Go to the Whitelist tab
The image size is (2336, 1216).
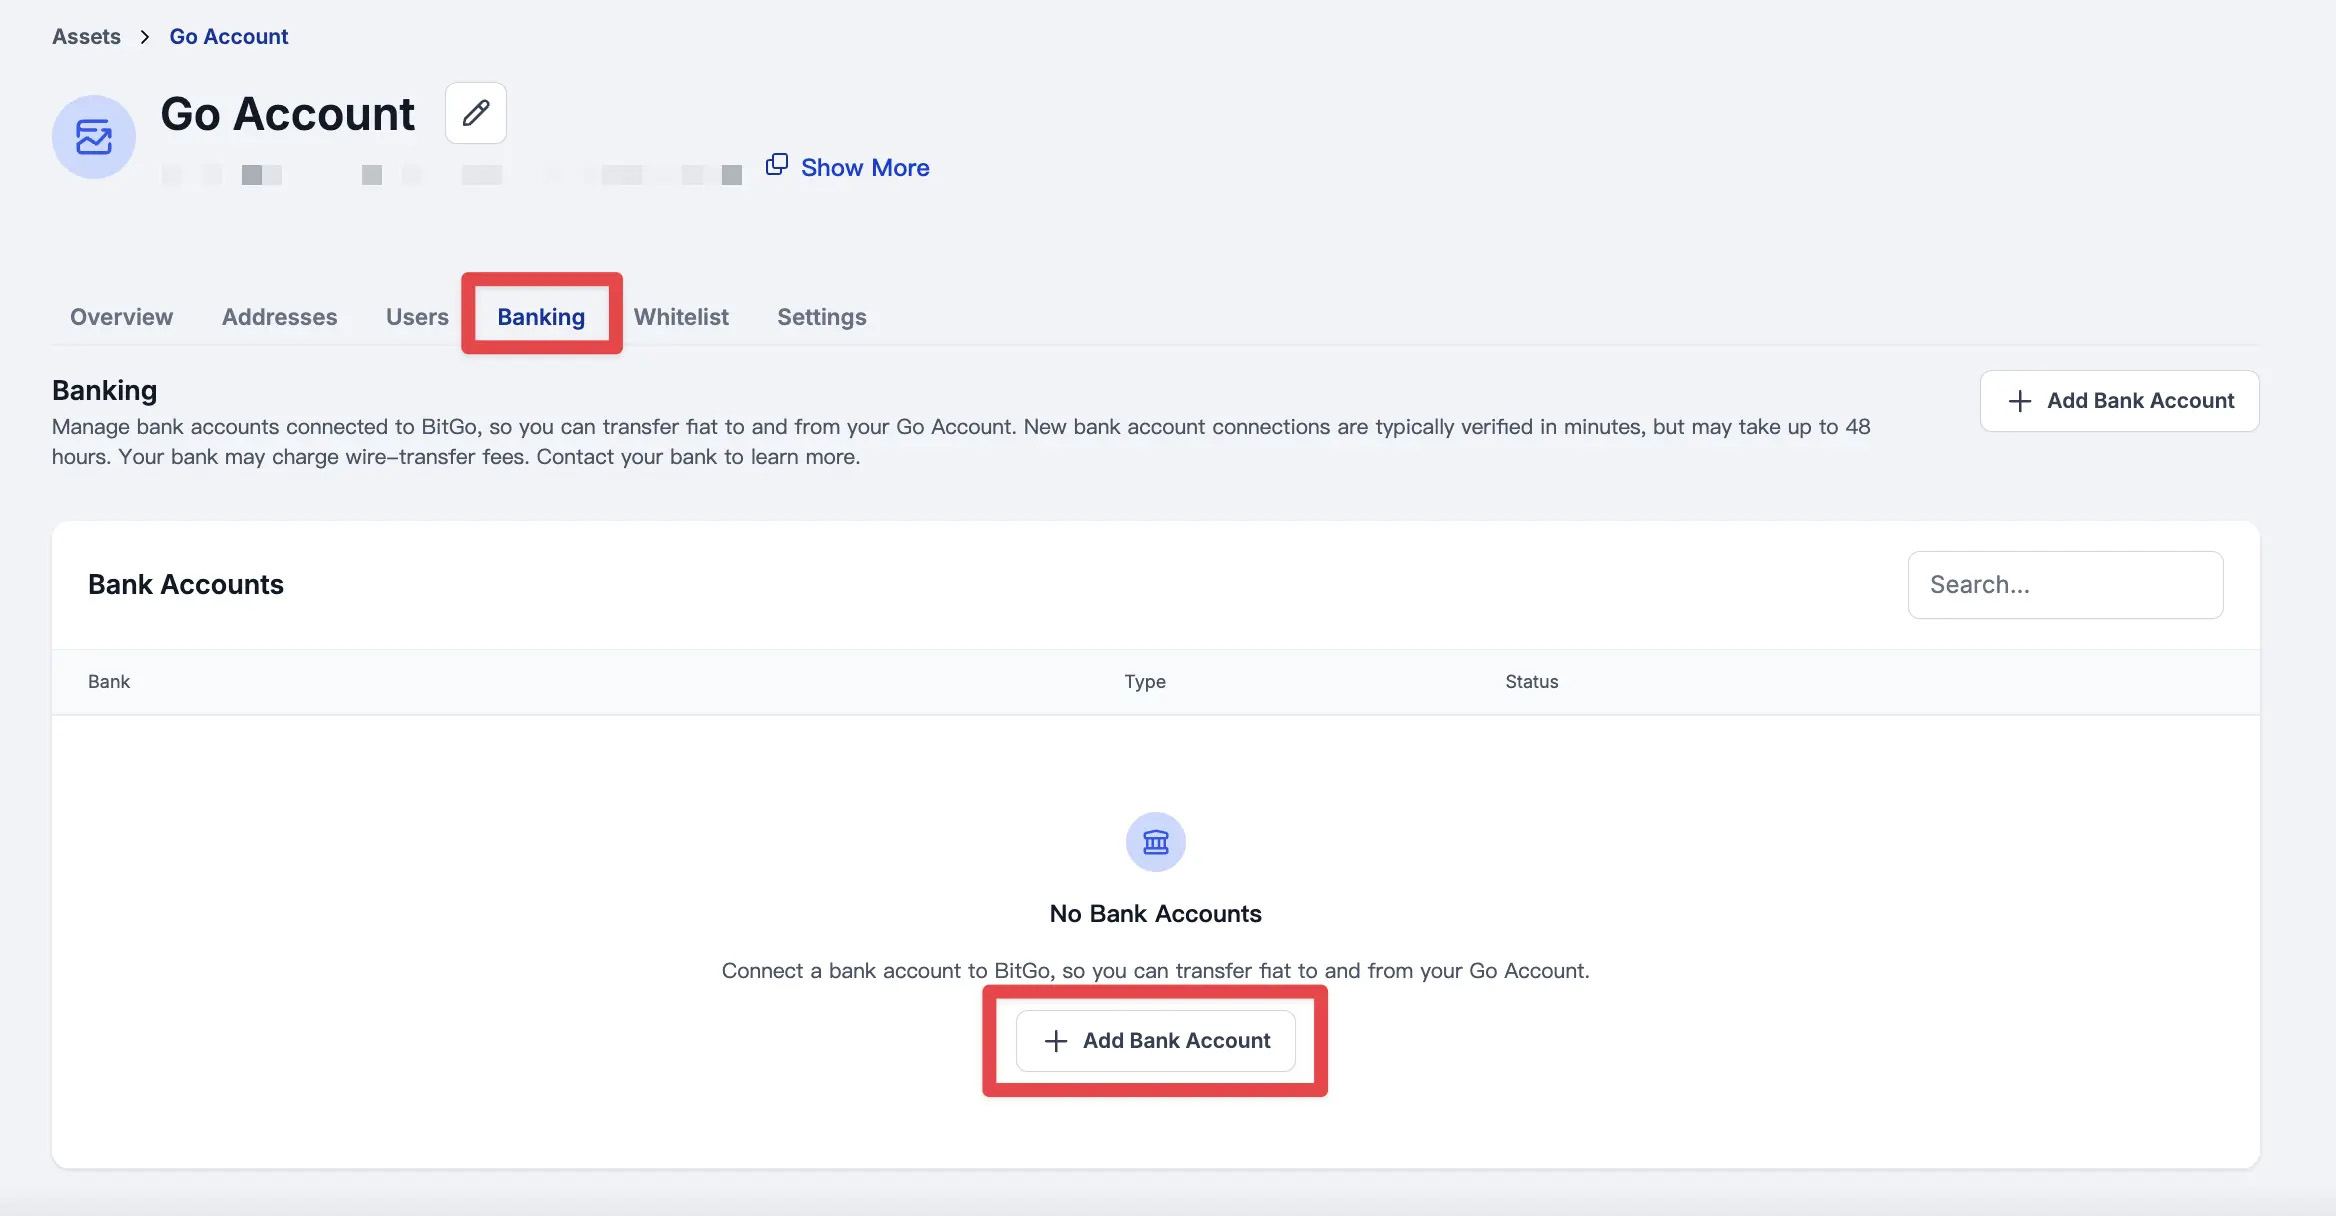click(681, 317)
